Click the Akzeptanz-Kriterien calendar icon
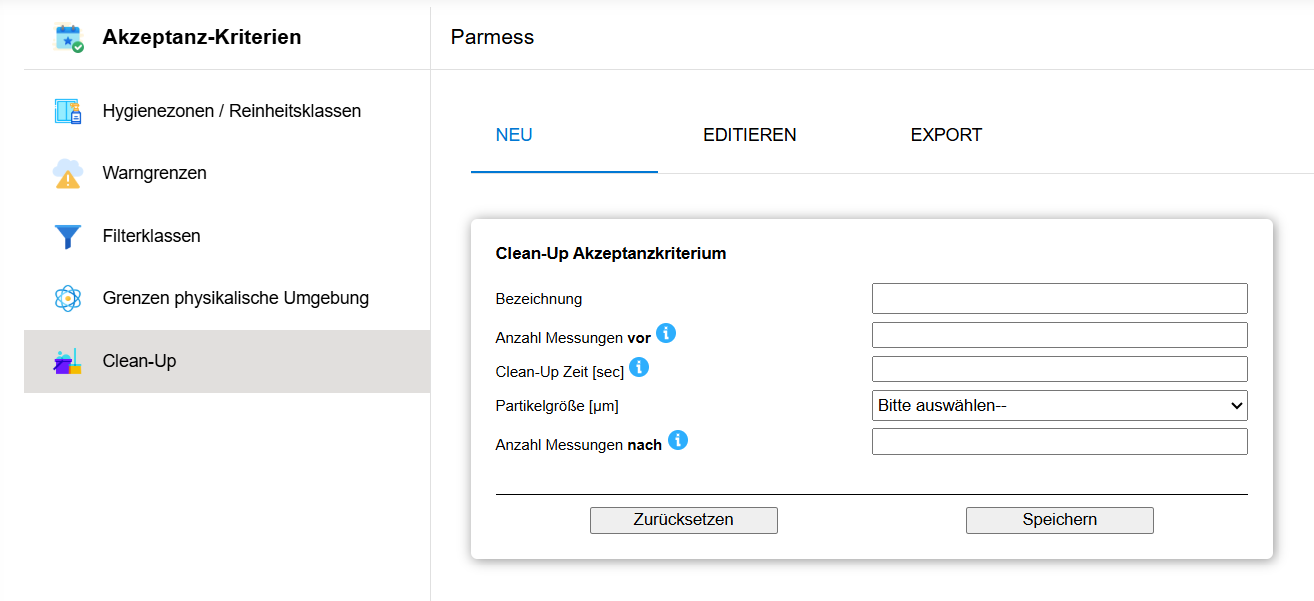The image size is (1314, 601). (67, 36)
